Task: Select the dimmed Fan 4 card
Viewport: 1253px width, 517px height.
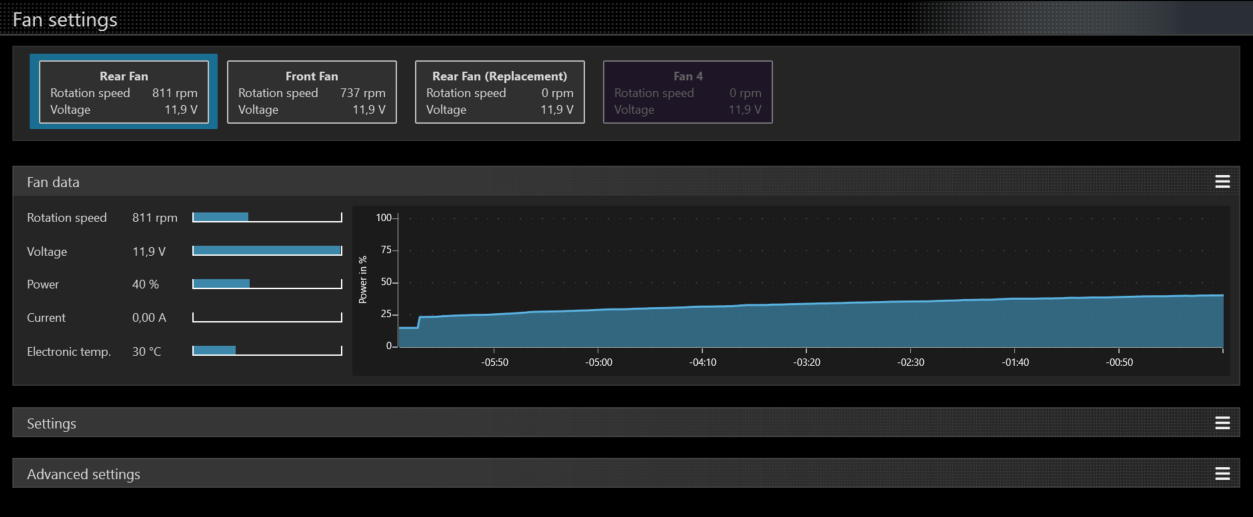Action: pos(688,92)
